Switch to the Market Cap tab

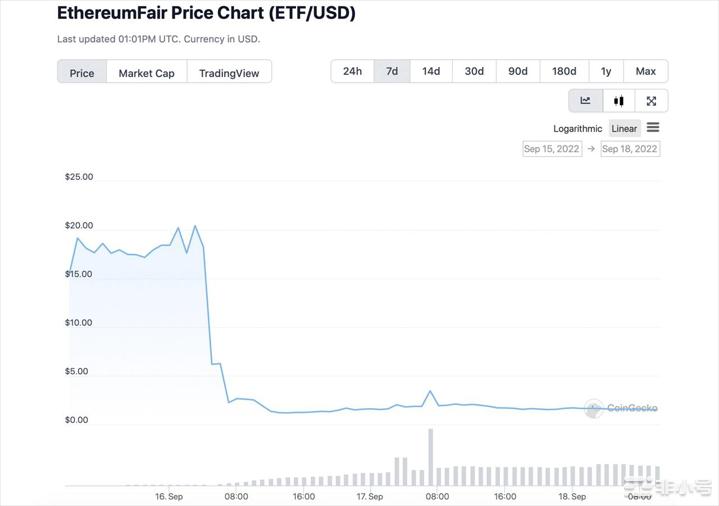pos(146,73)
